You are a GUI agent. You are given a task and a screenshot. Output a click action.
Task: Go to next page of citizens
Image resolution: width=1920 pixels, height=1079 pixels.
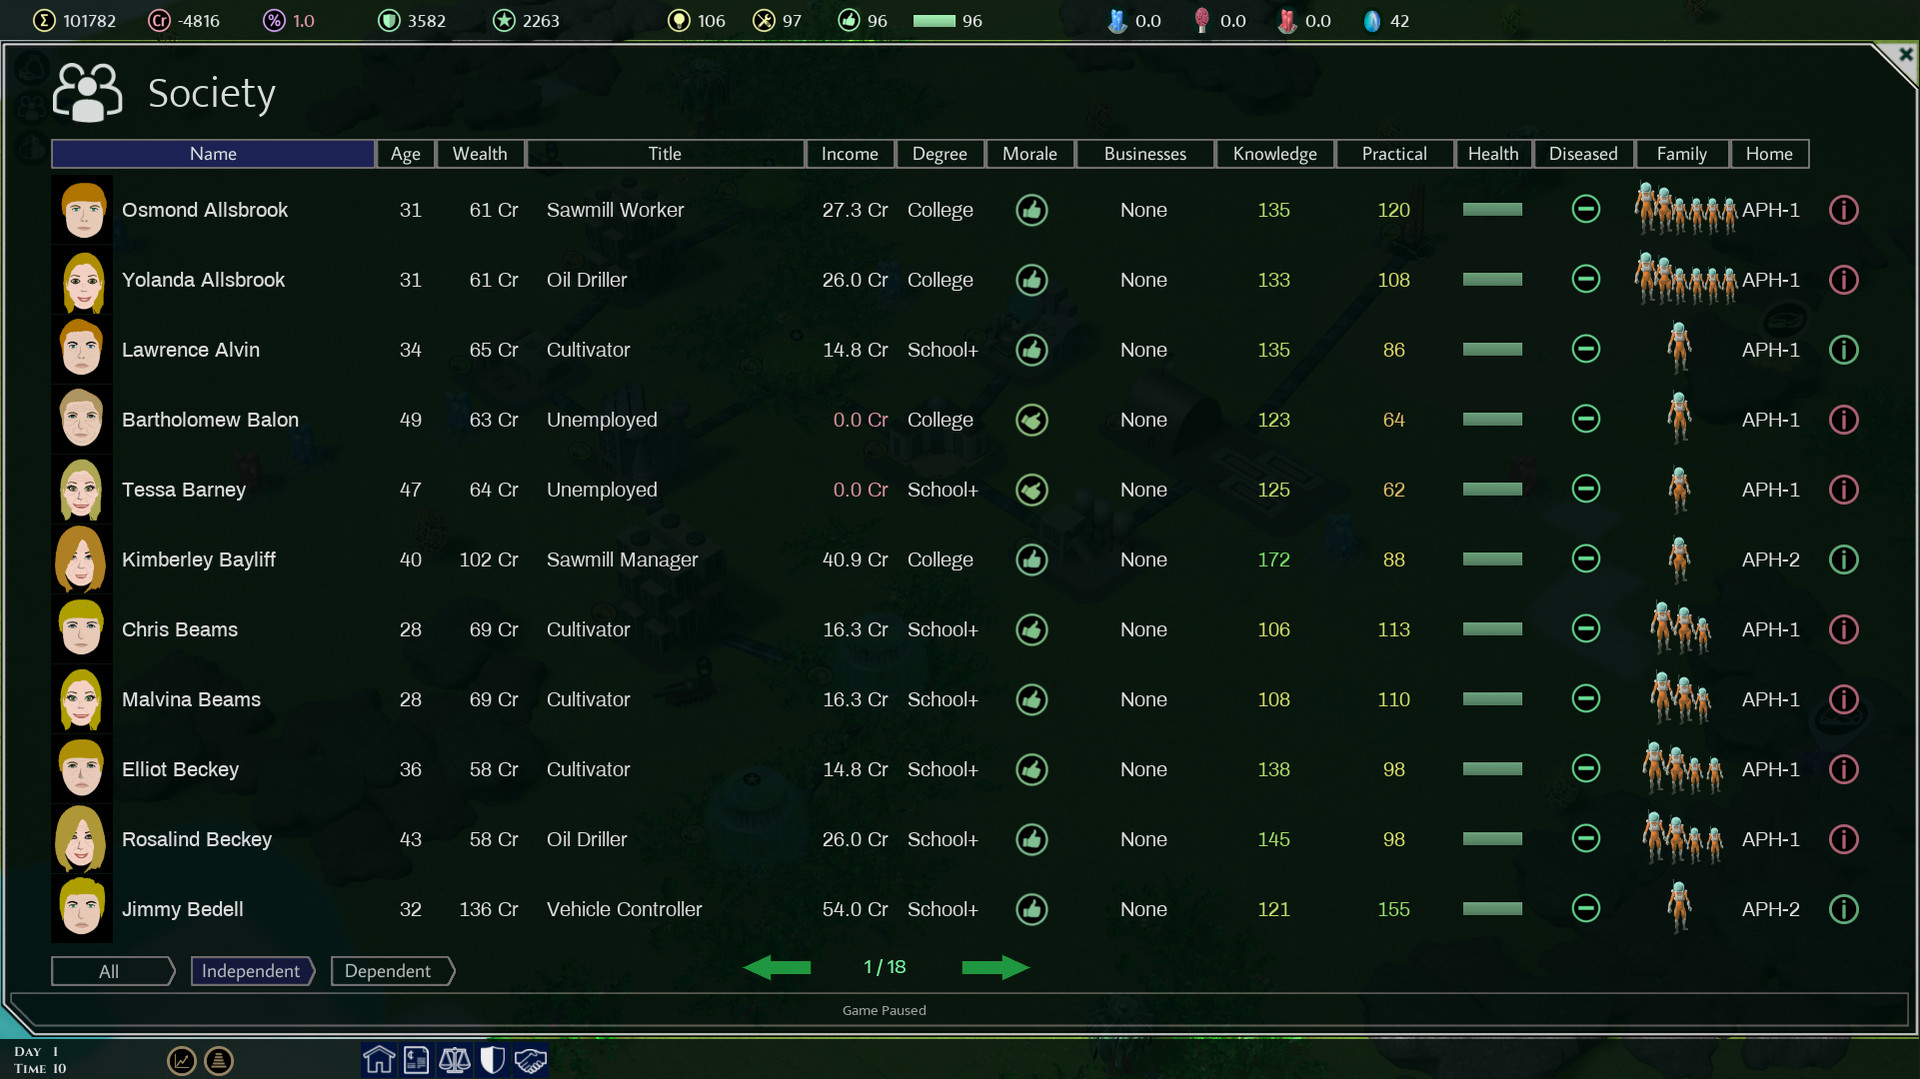[996, 967]
